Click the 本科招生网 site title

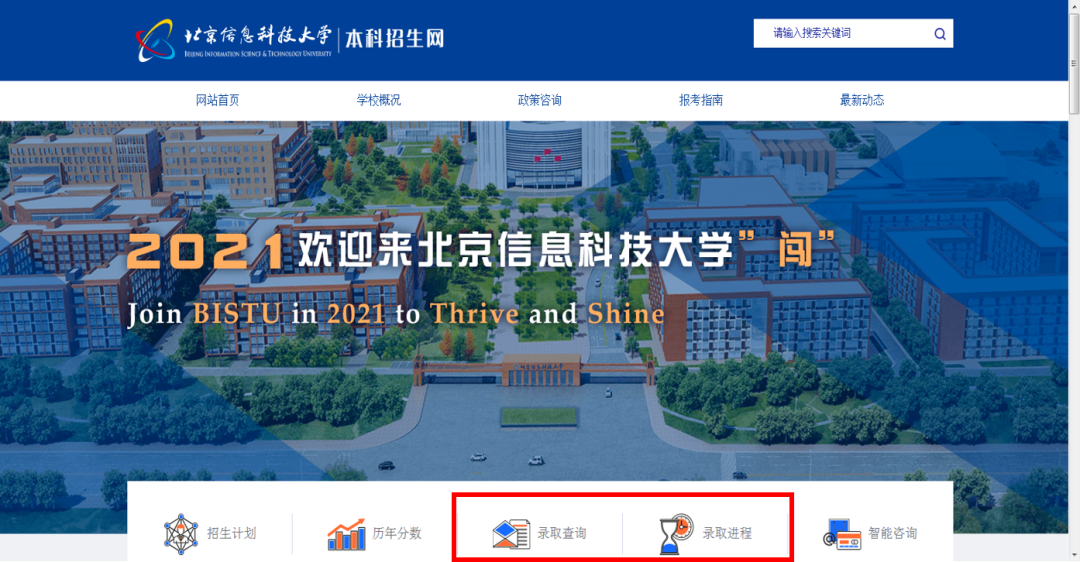click(395, 39)
